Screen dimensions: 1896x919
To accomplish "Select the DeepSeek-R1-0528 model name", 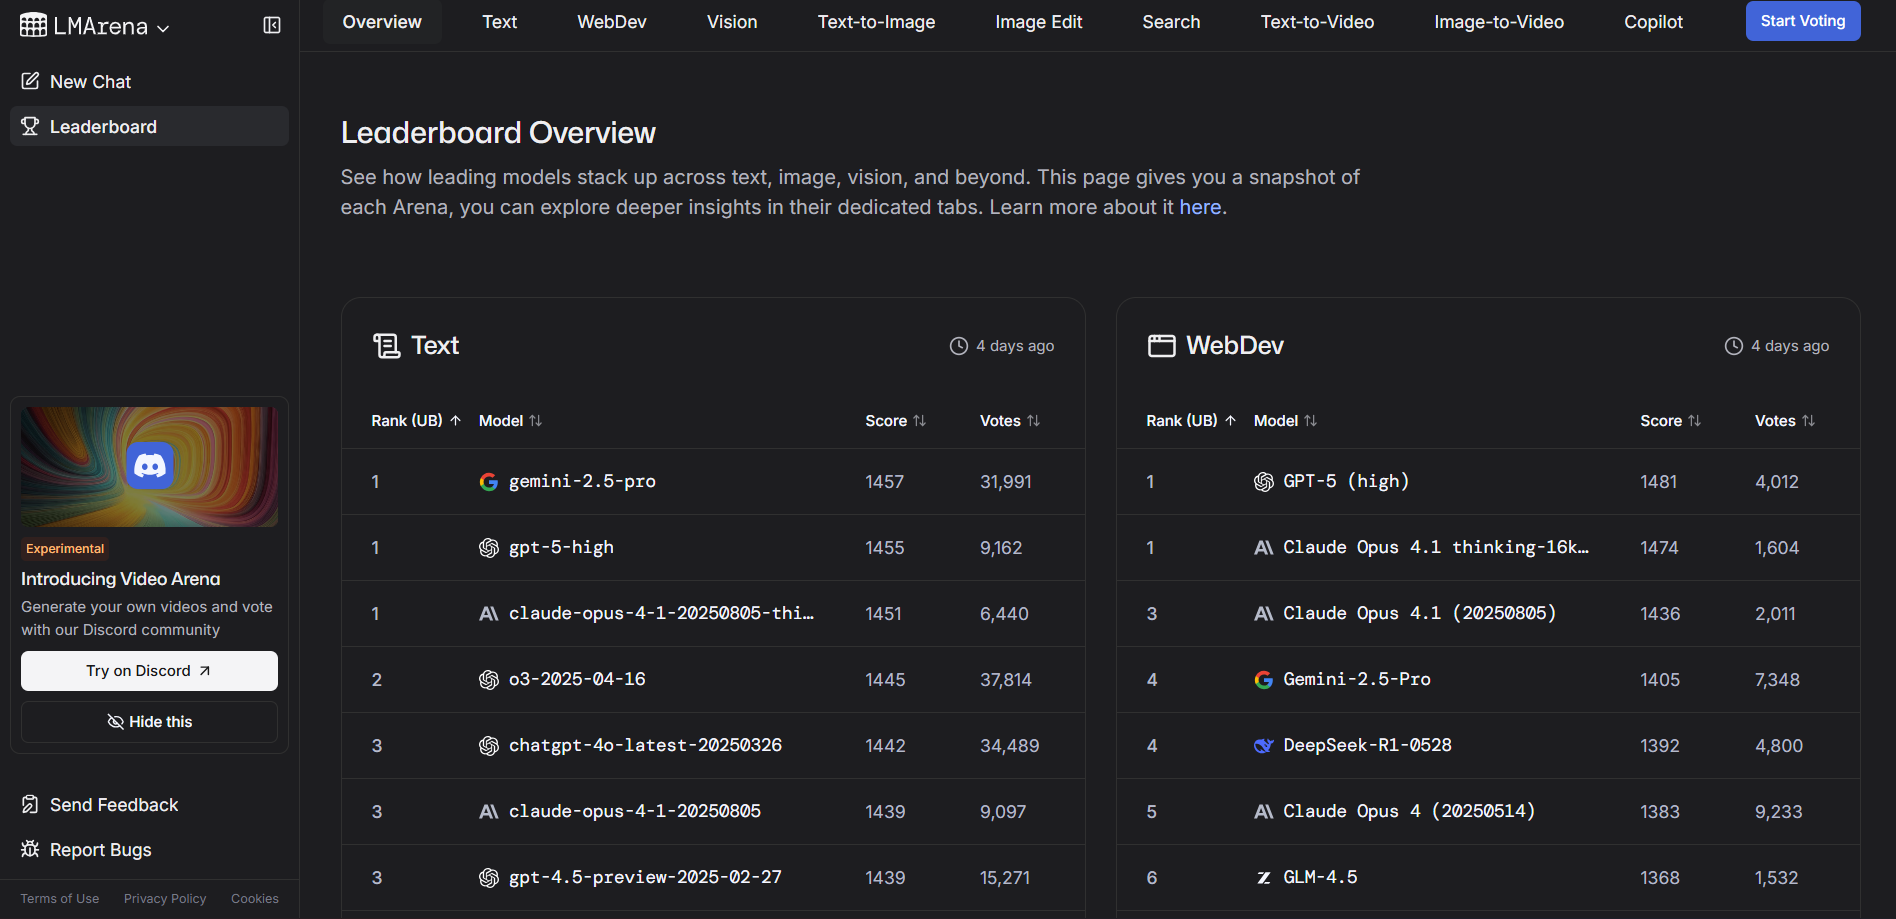I will [1367, 745].
